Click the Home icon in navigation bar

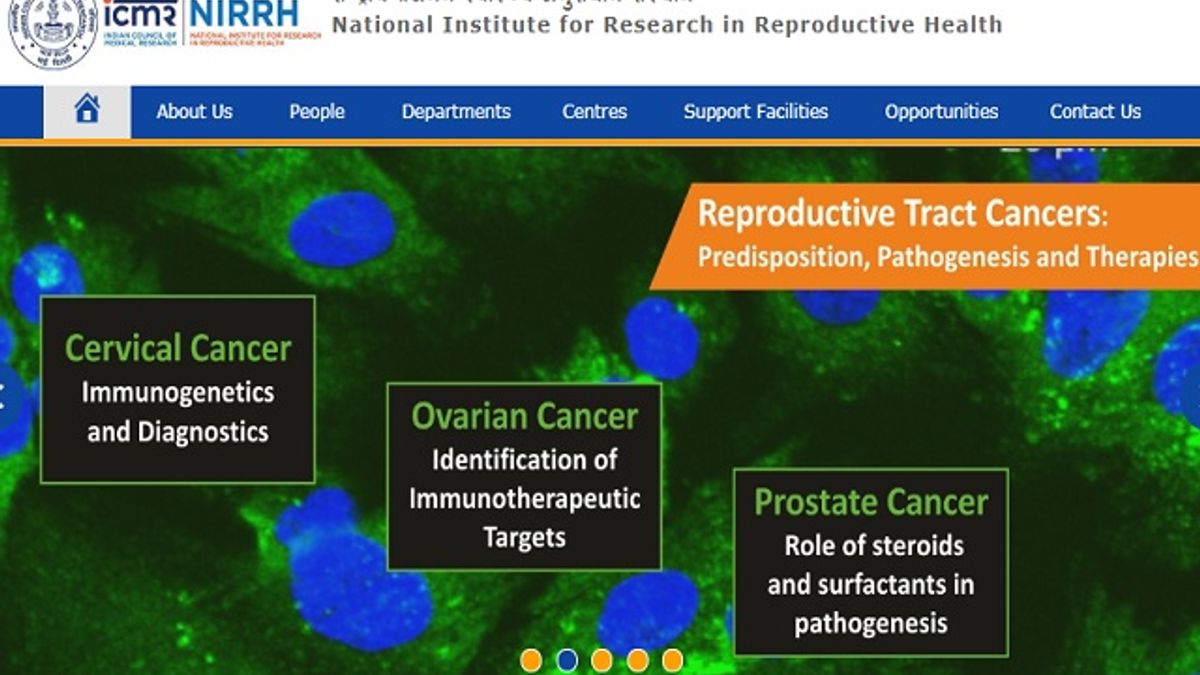87,111
